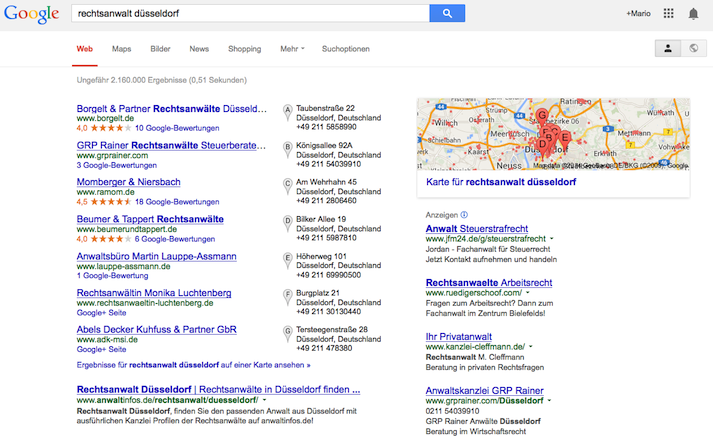Open Suchoptionen search tools

point(346,49)
